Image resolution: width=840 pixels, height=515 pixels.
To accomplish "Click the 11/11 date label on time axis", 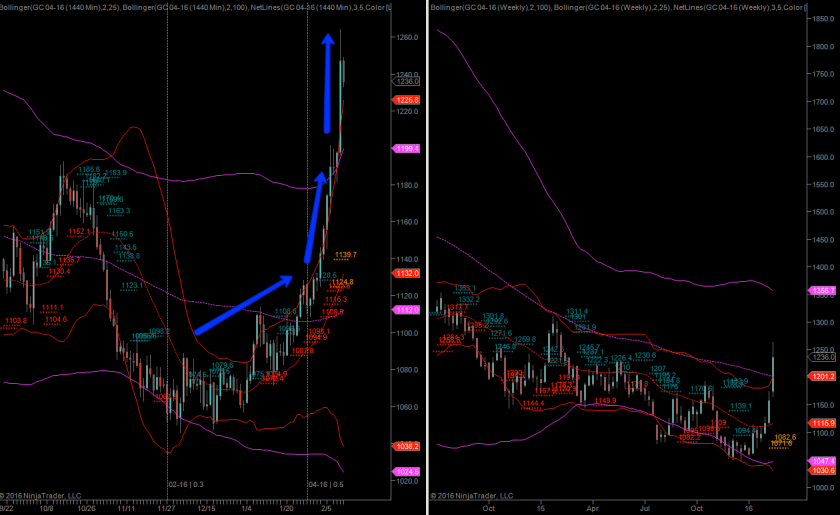I will [x=126, y=508].
